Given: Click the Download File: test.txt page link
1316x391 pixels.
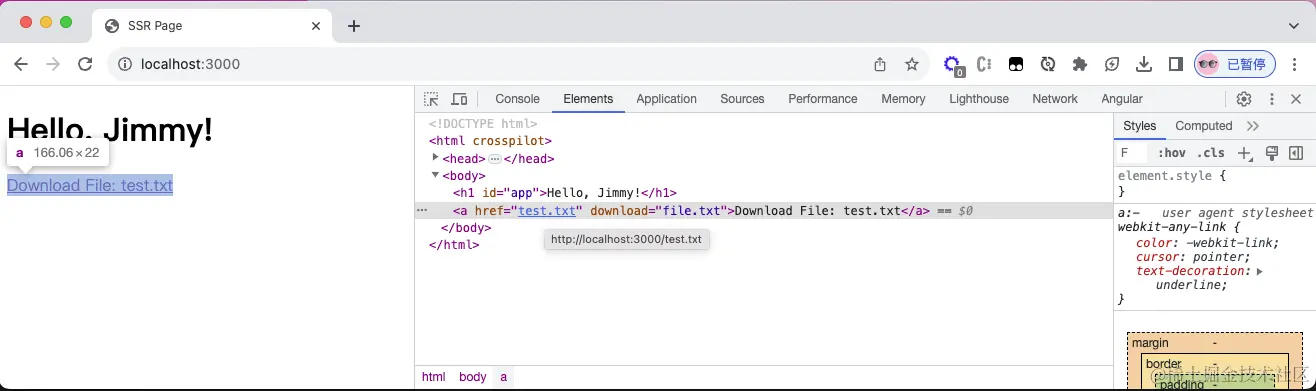Looking at the screenshot, I should [90, 185].
